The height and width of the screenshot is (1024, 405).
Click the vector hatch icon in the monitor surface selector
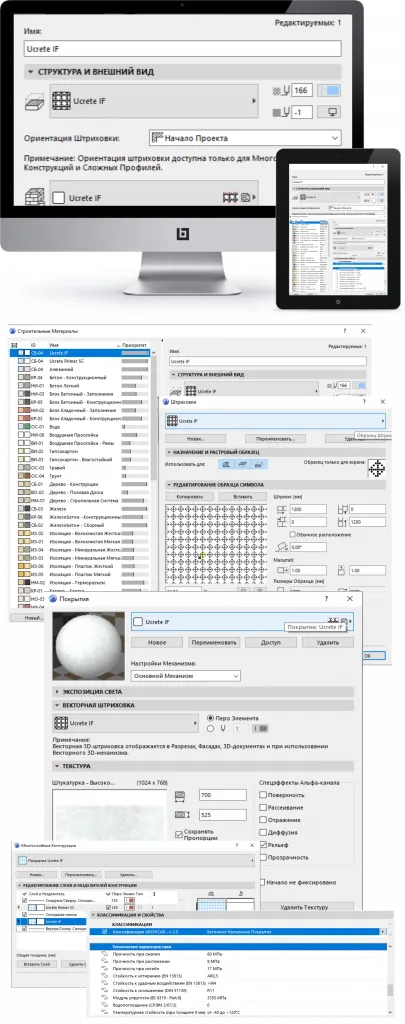pos(229,197)
